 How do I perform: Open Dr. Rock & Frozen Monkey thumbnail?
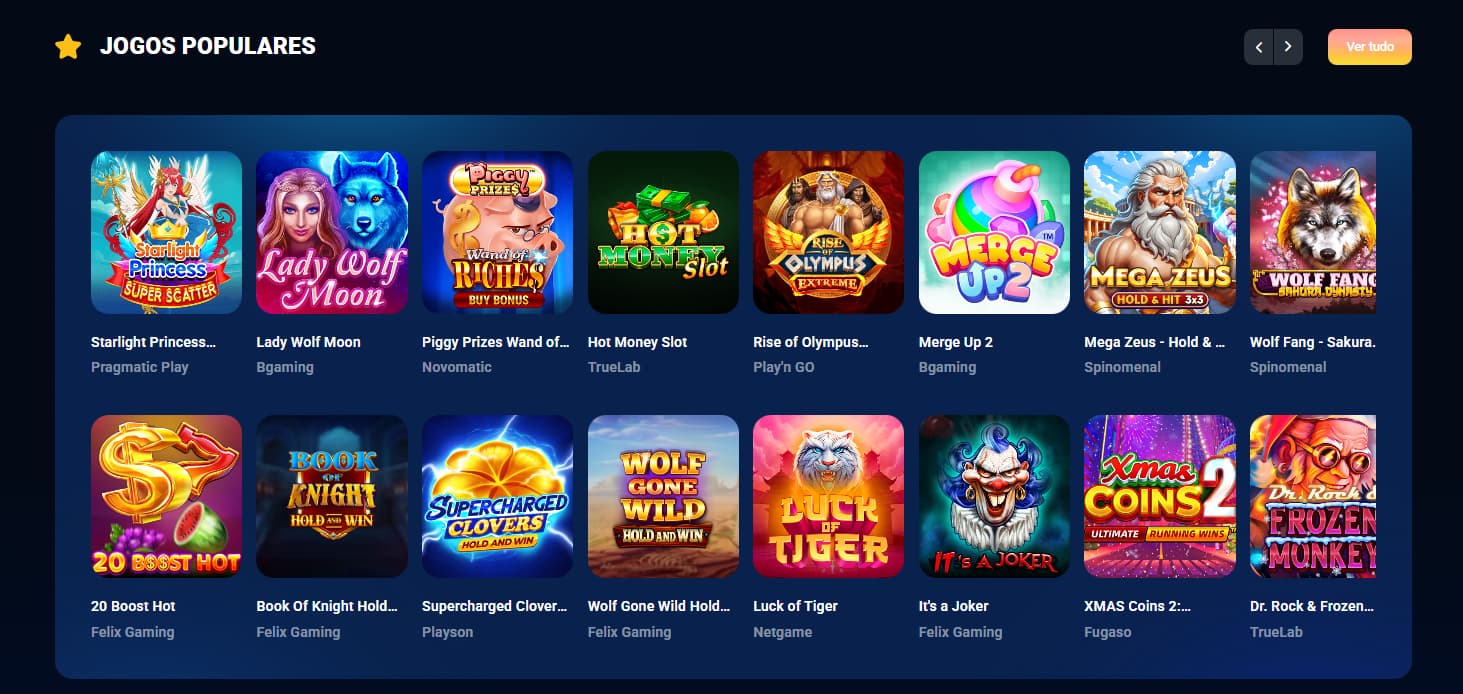(1313, 496)
